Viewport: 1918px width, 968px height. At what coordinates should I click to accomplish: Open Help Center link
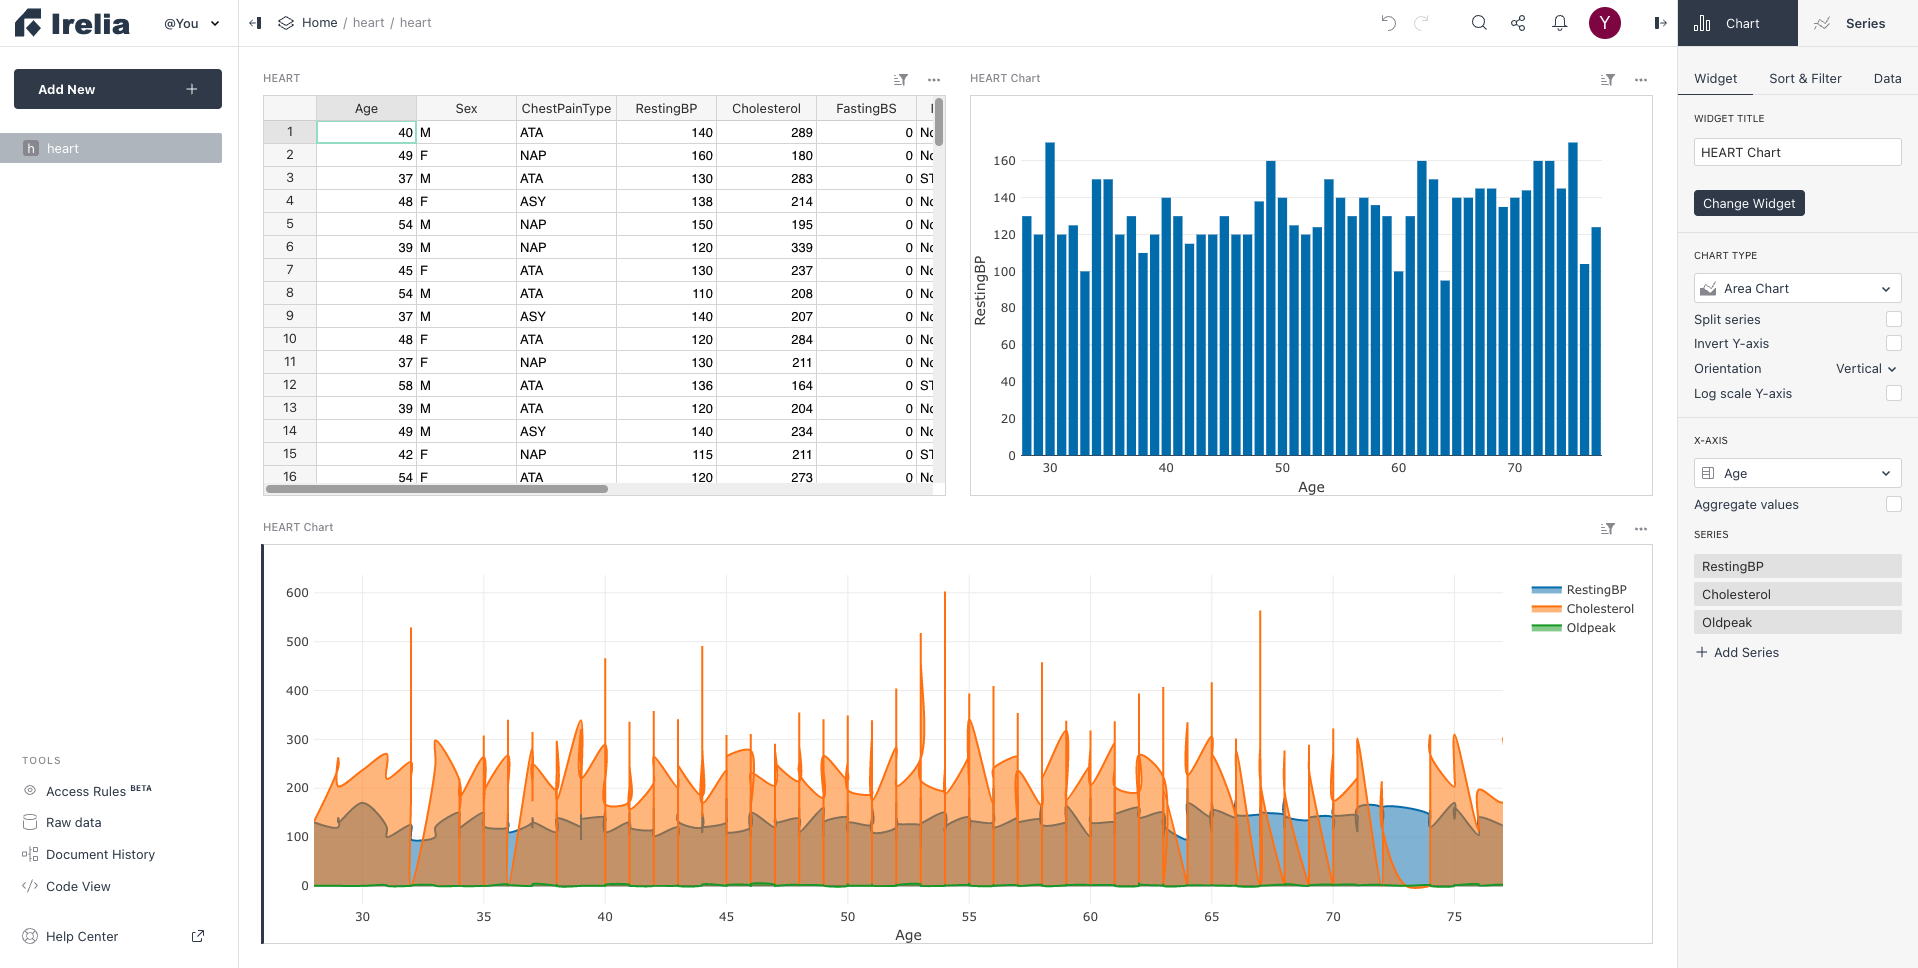[x=82, y=936]
